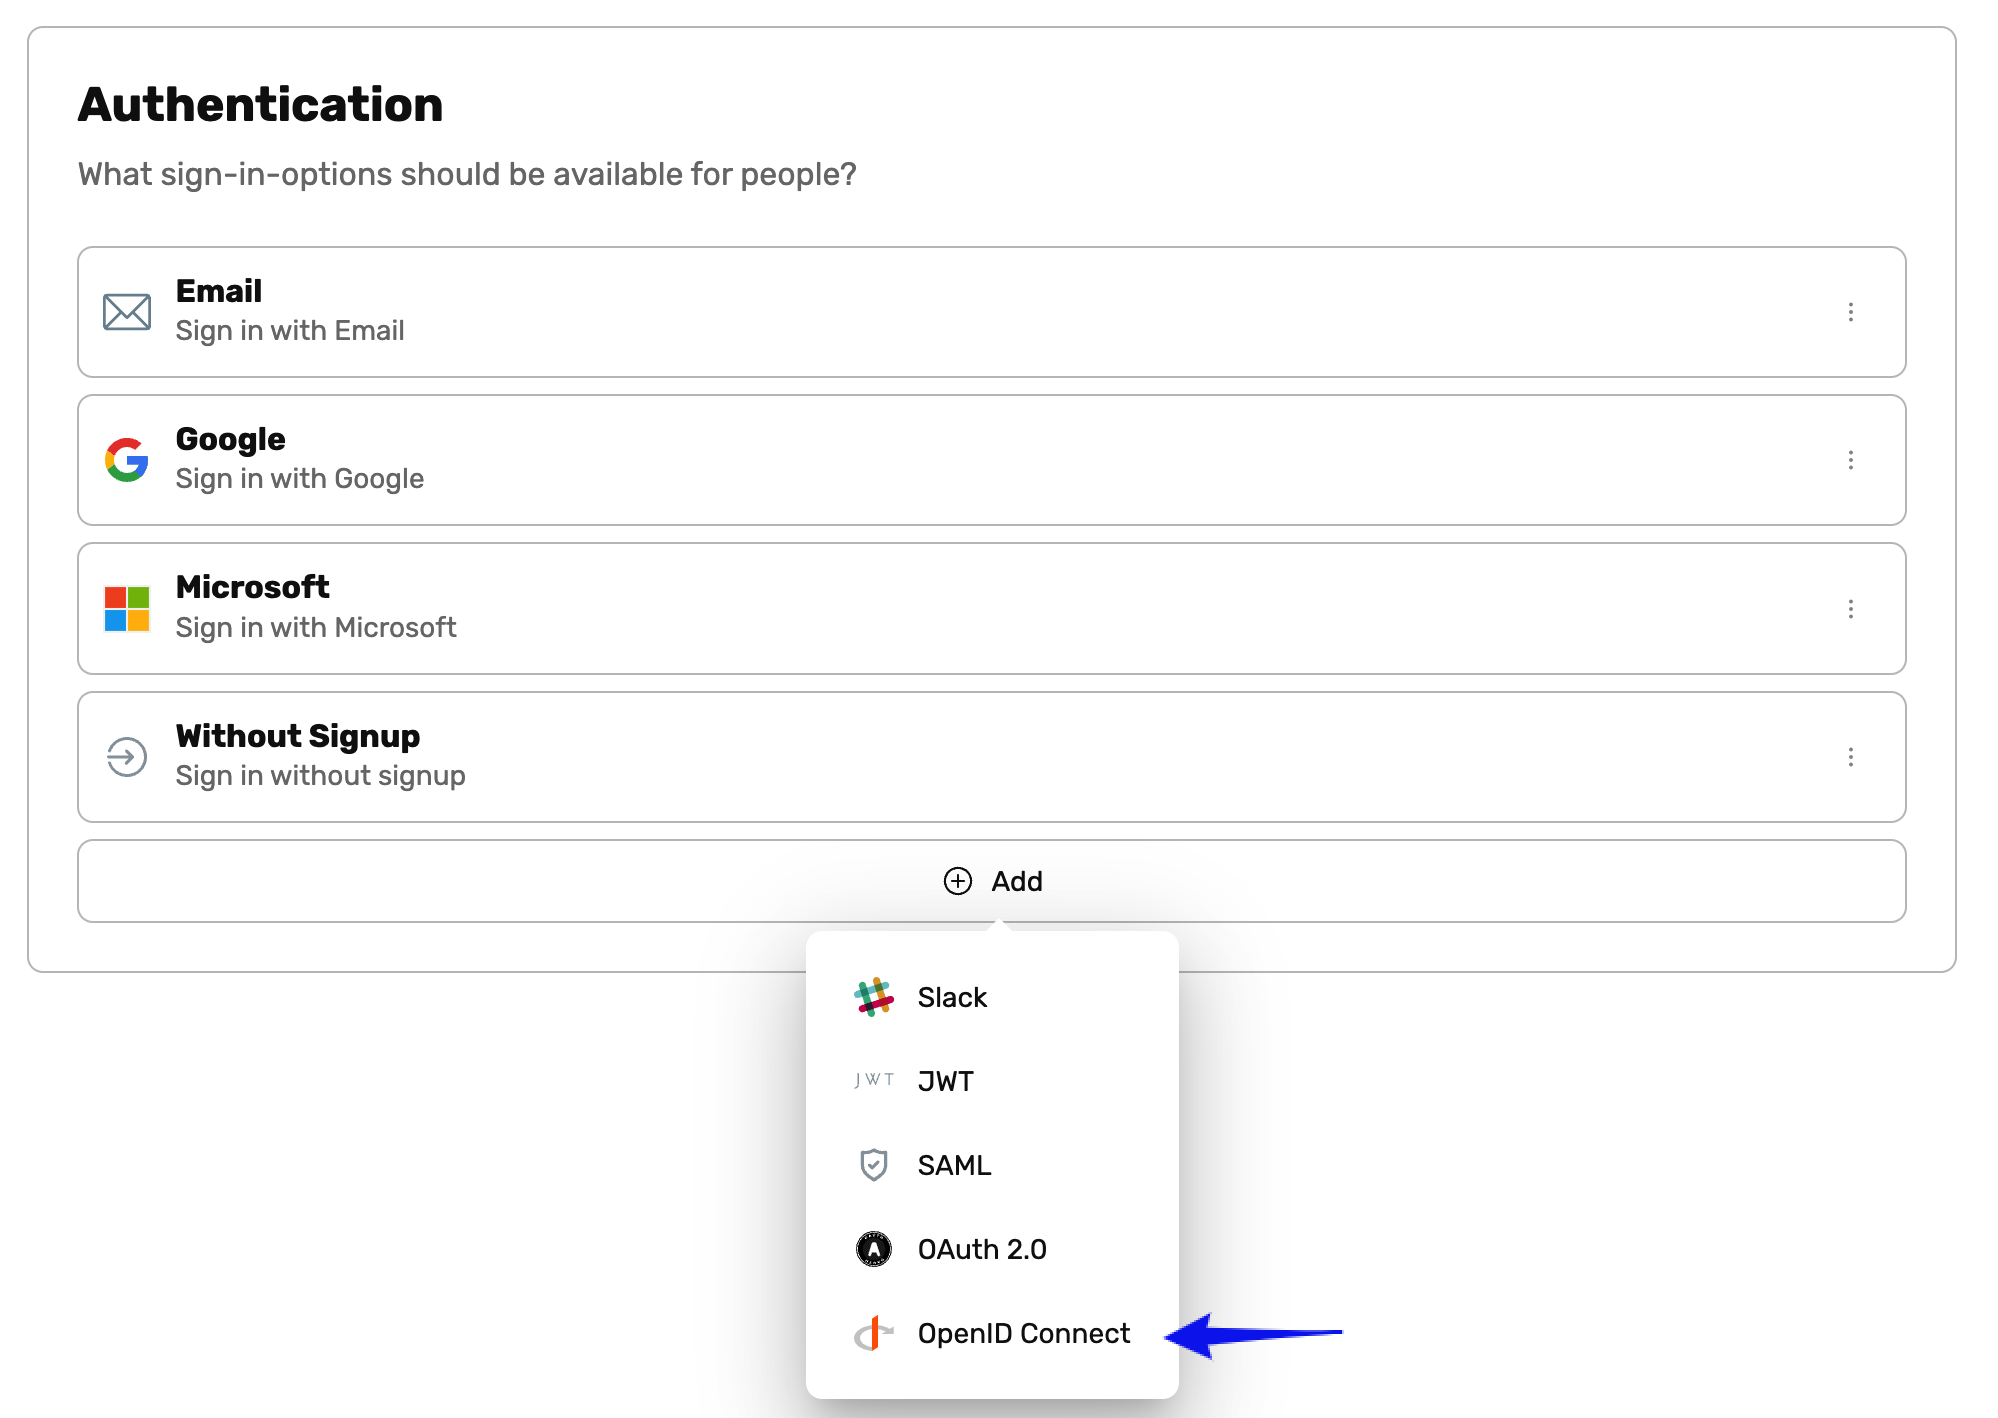Open the Microsoft options three-dot menu
Image resolution: width=1998 pixels, height=1418 pixels.
(1852, 607)
